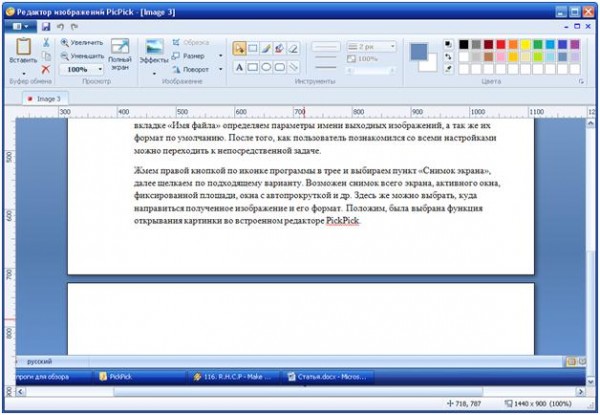The height and width of the screenshot is (415, 600).
Task: Click the Инструменты group label
Action: (x=315, y=81)
